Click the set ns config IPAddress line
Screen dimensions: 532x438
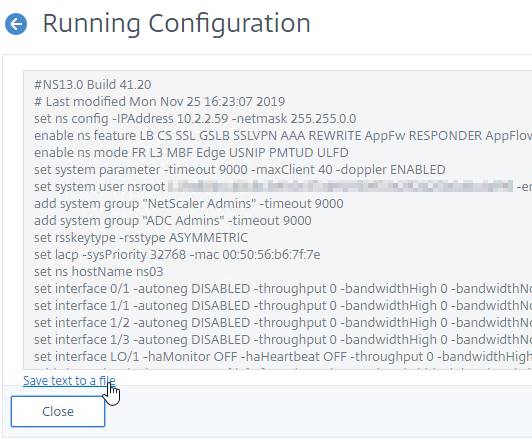pyautogui.click(x=195, y=118)
